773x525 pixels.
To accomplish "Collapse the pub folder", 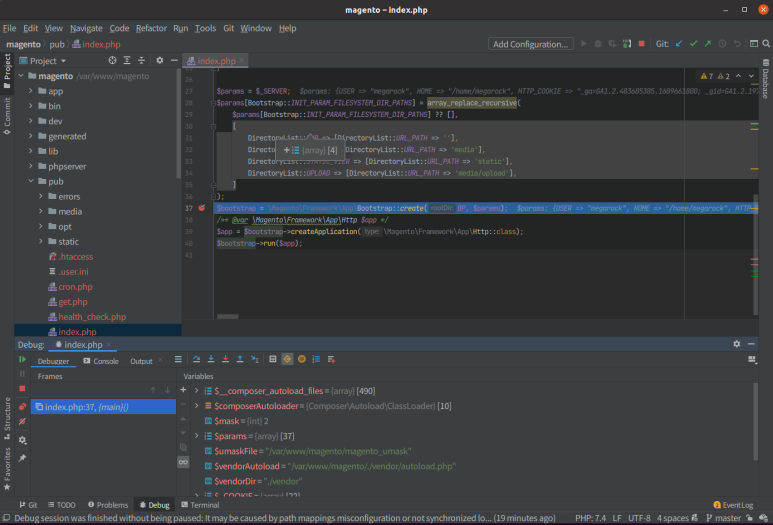I will coord(31,181).
